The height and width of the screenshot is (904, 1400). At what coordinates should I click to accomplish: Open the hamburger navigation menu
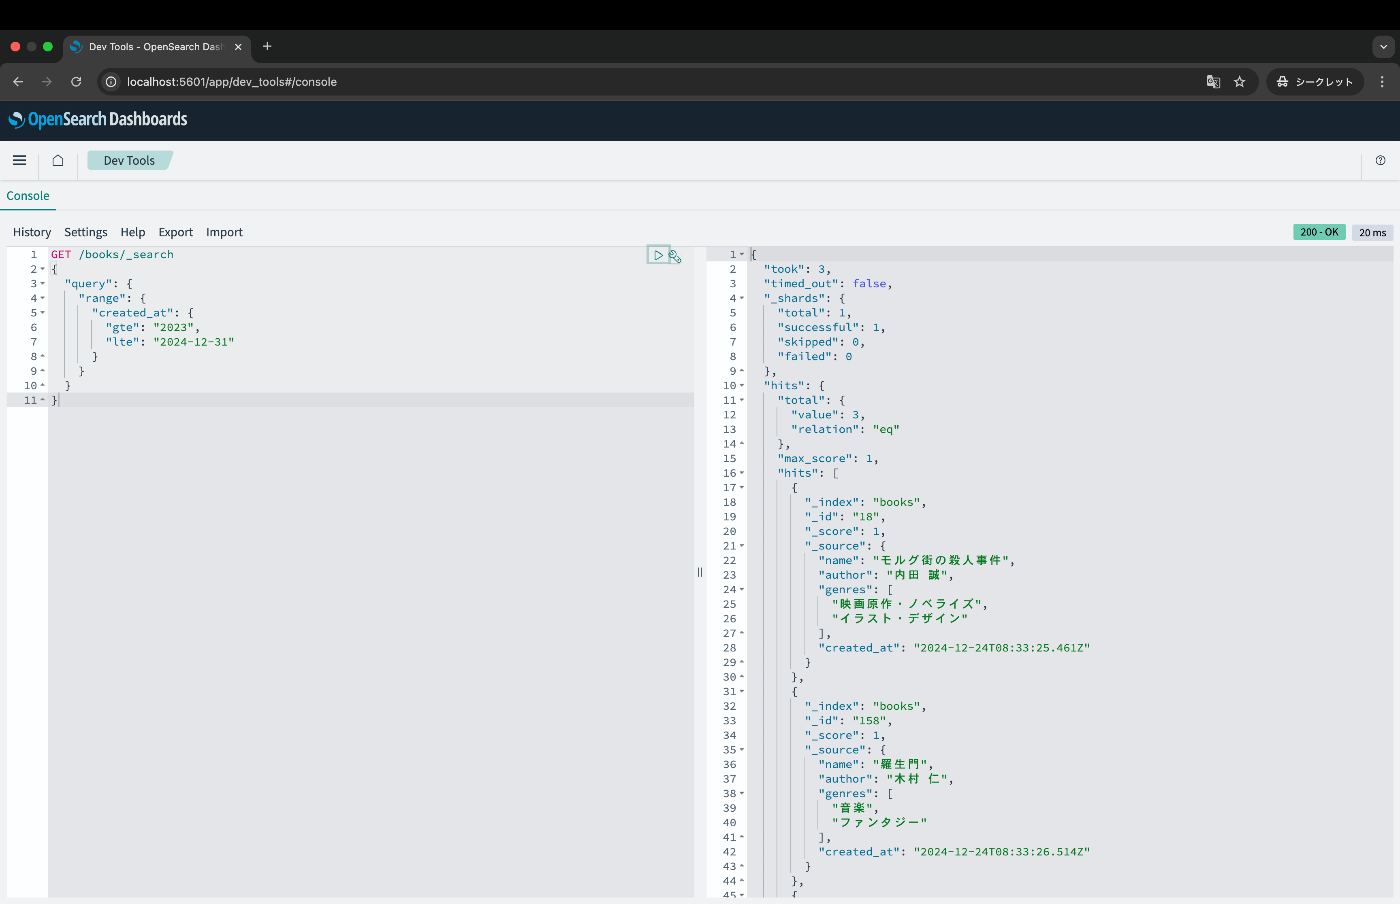pos(19,160)
